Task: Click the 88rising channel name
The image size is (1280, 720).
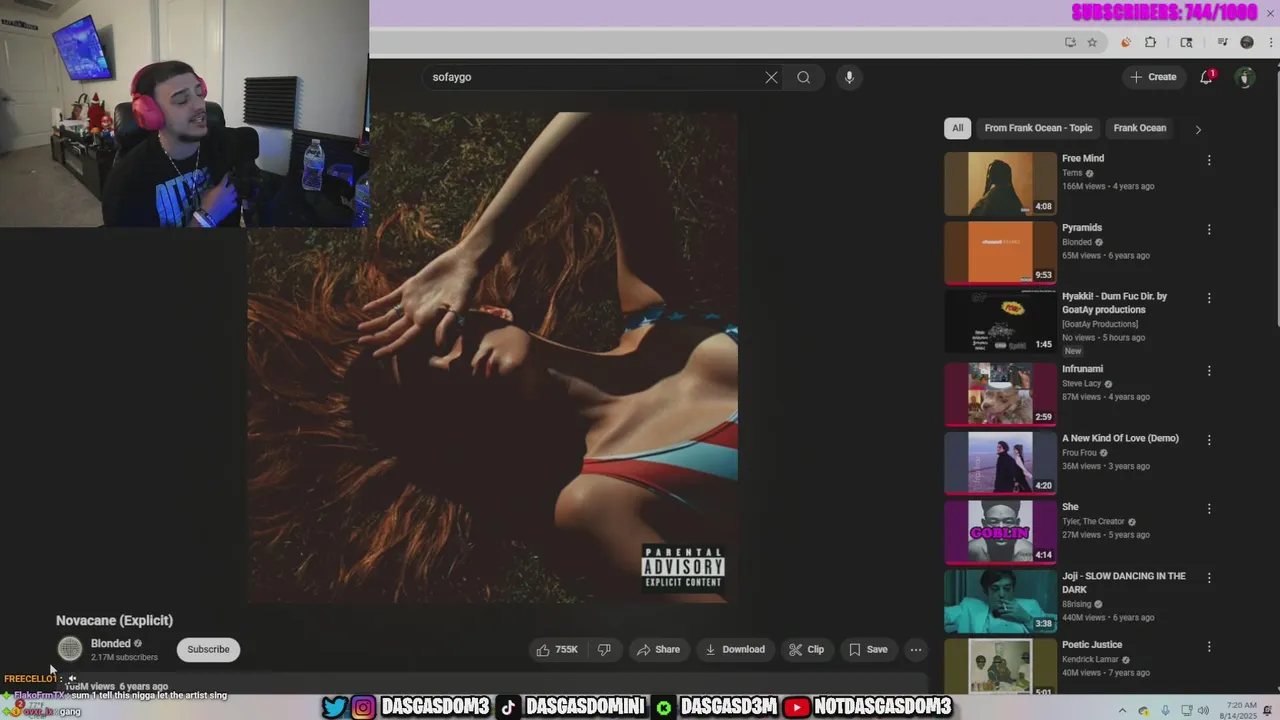Action: [x=1076, y=604]
